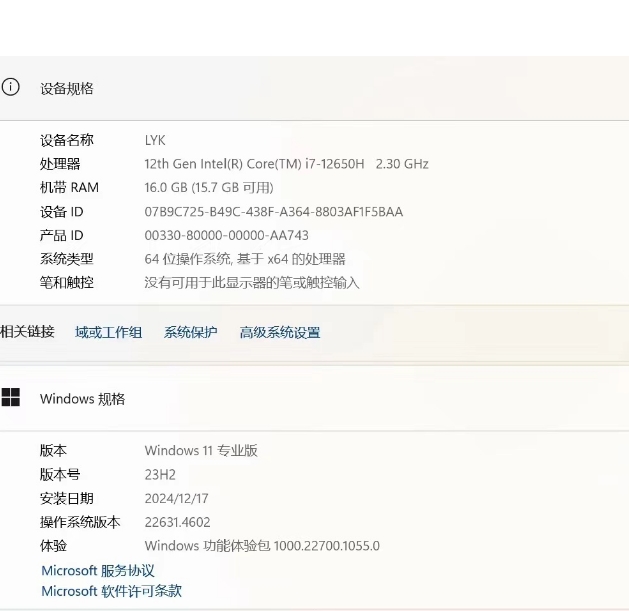Click the 操作系统版本 label
The width and height of the screenshot is (629, 611).
pos(80,522)
